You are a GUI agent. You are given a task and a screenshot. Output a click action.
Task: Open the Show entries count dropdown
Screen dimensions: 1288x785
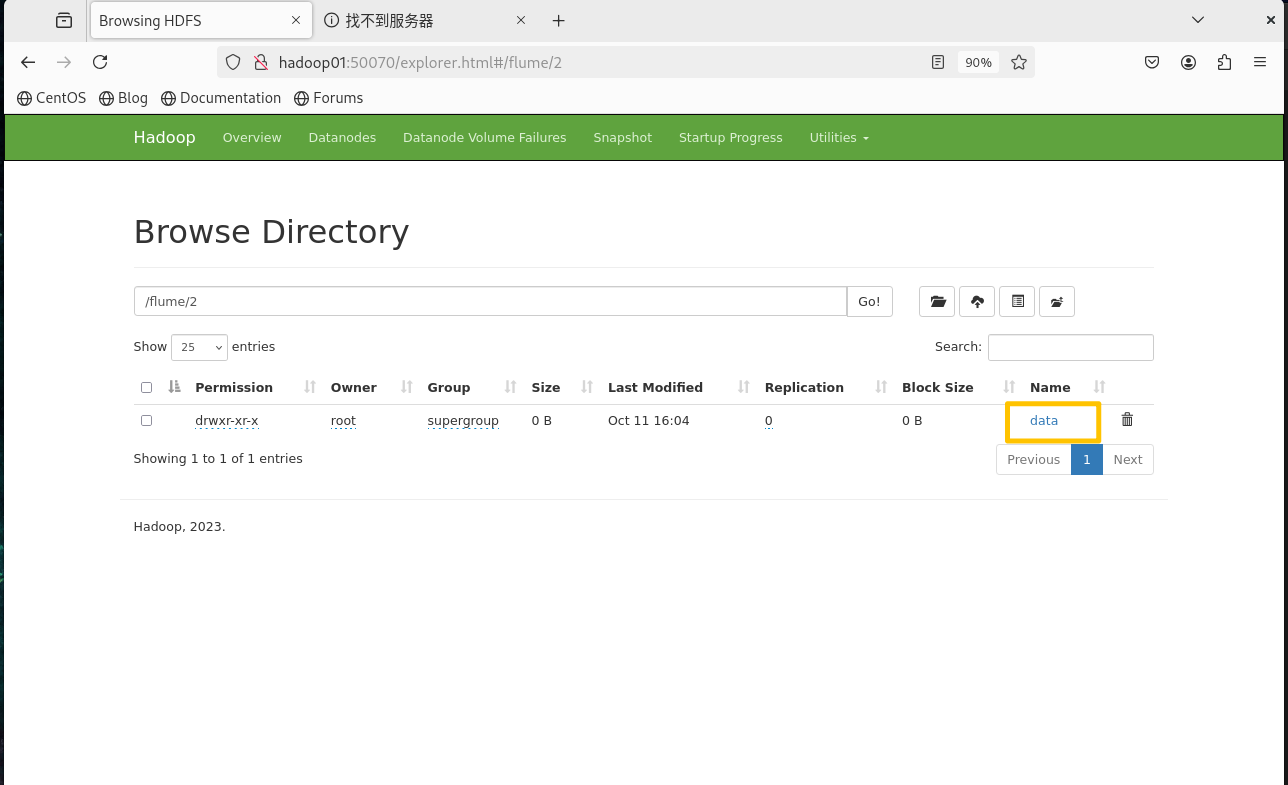199,347
